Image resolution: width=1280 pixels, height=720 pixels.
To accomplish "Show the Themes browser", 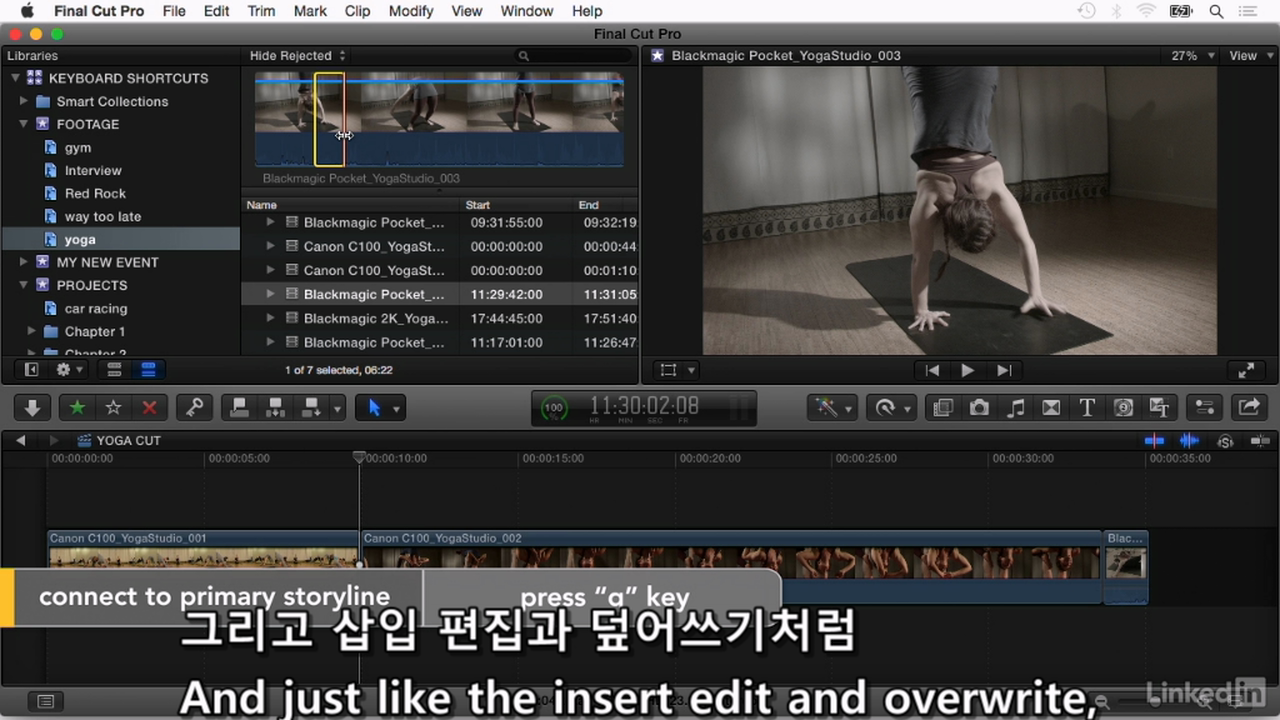I will pyautogui.click(x=1159, y=407).
